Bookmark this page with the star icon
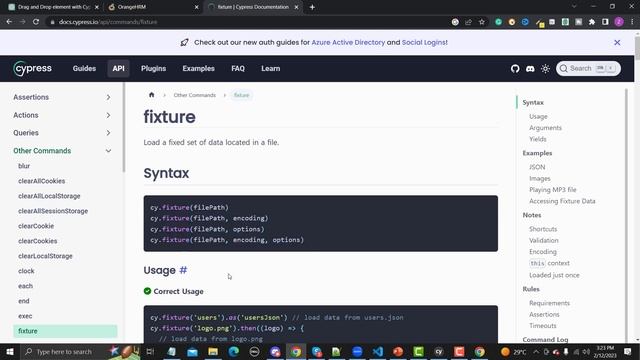This screenshot has width=640, height=360. coord(482,22)
